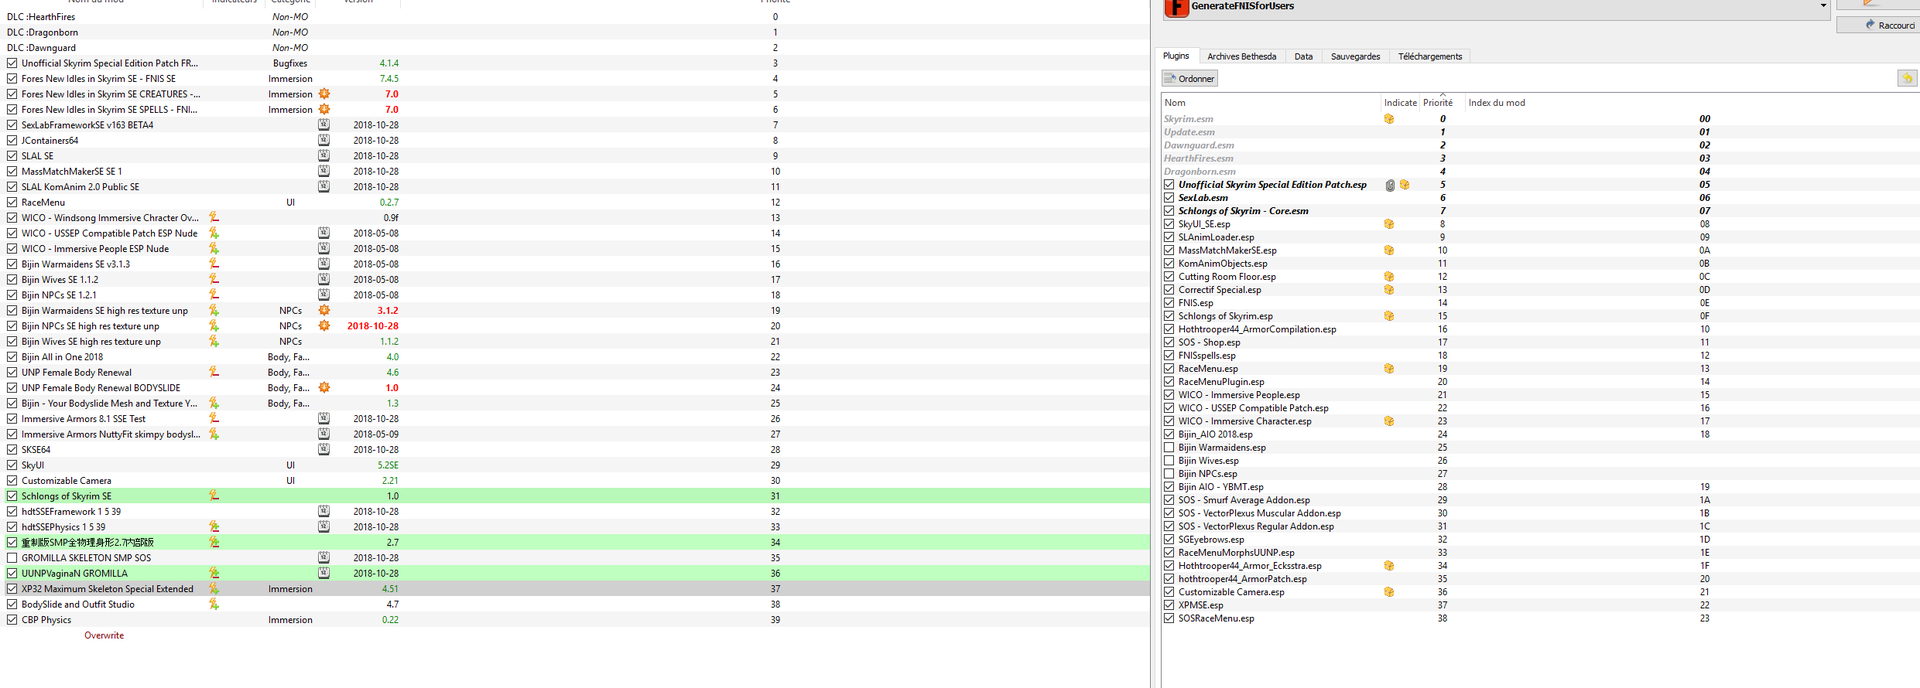The height and width of the screenshot is (688, 1920).
Task: Click conflict indicator on WICO USSEP Compatible Patch
Action: [214, 233]
